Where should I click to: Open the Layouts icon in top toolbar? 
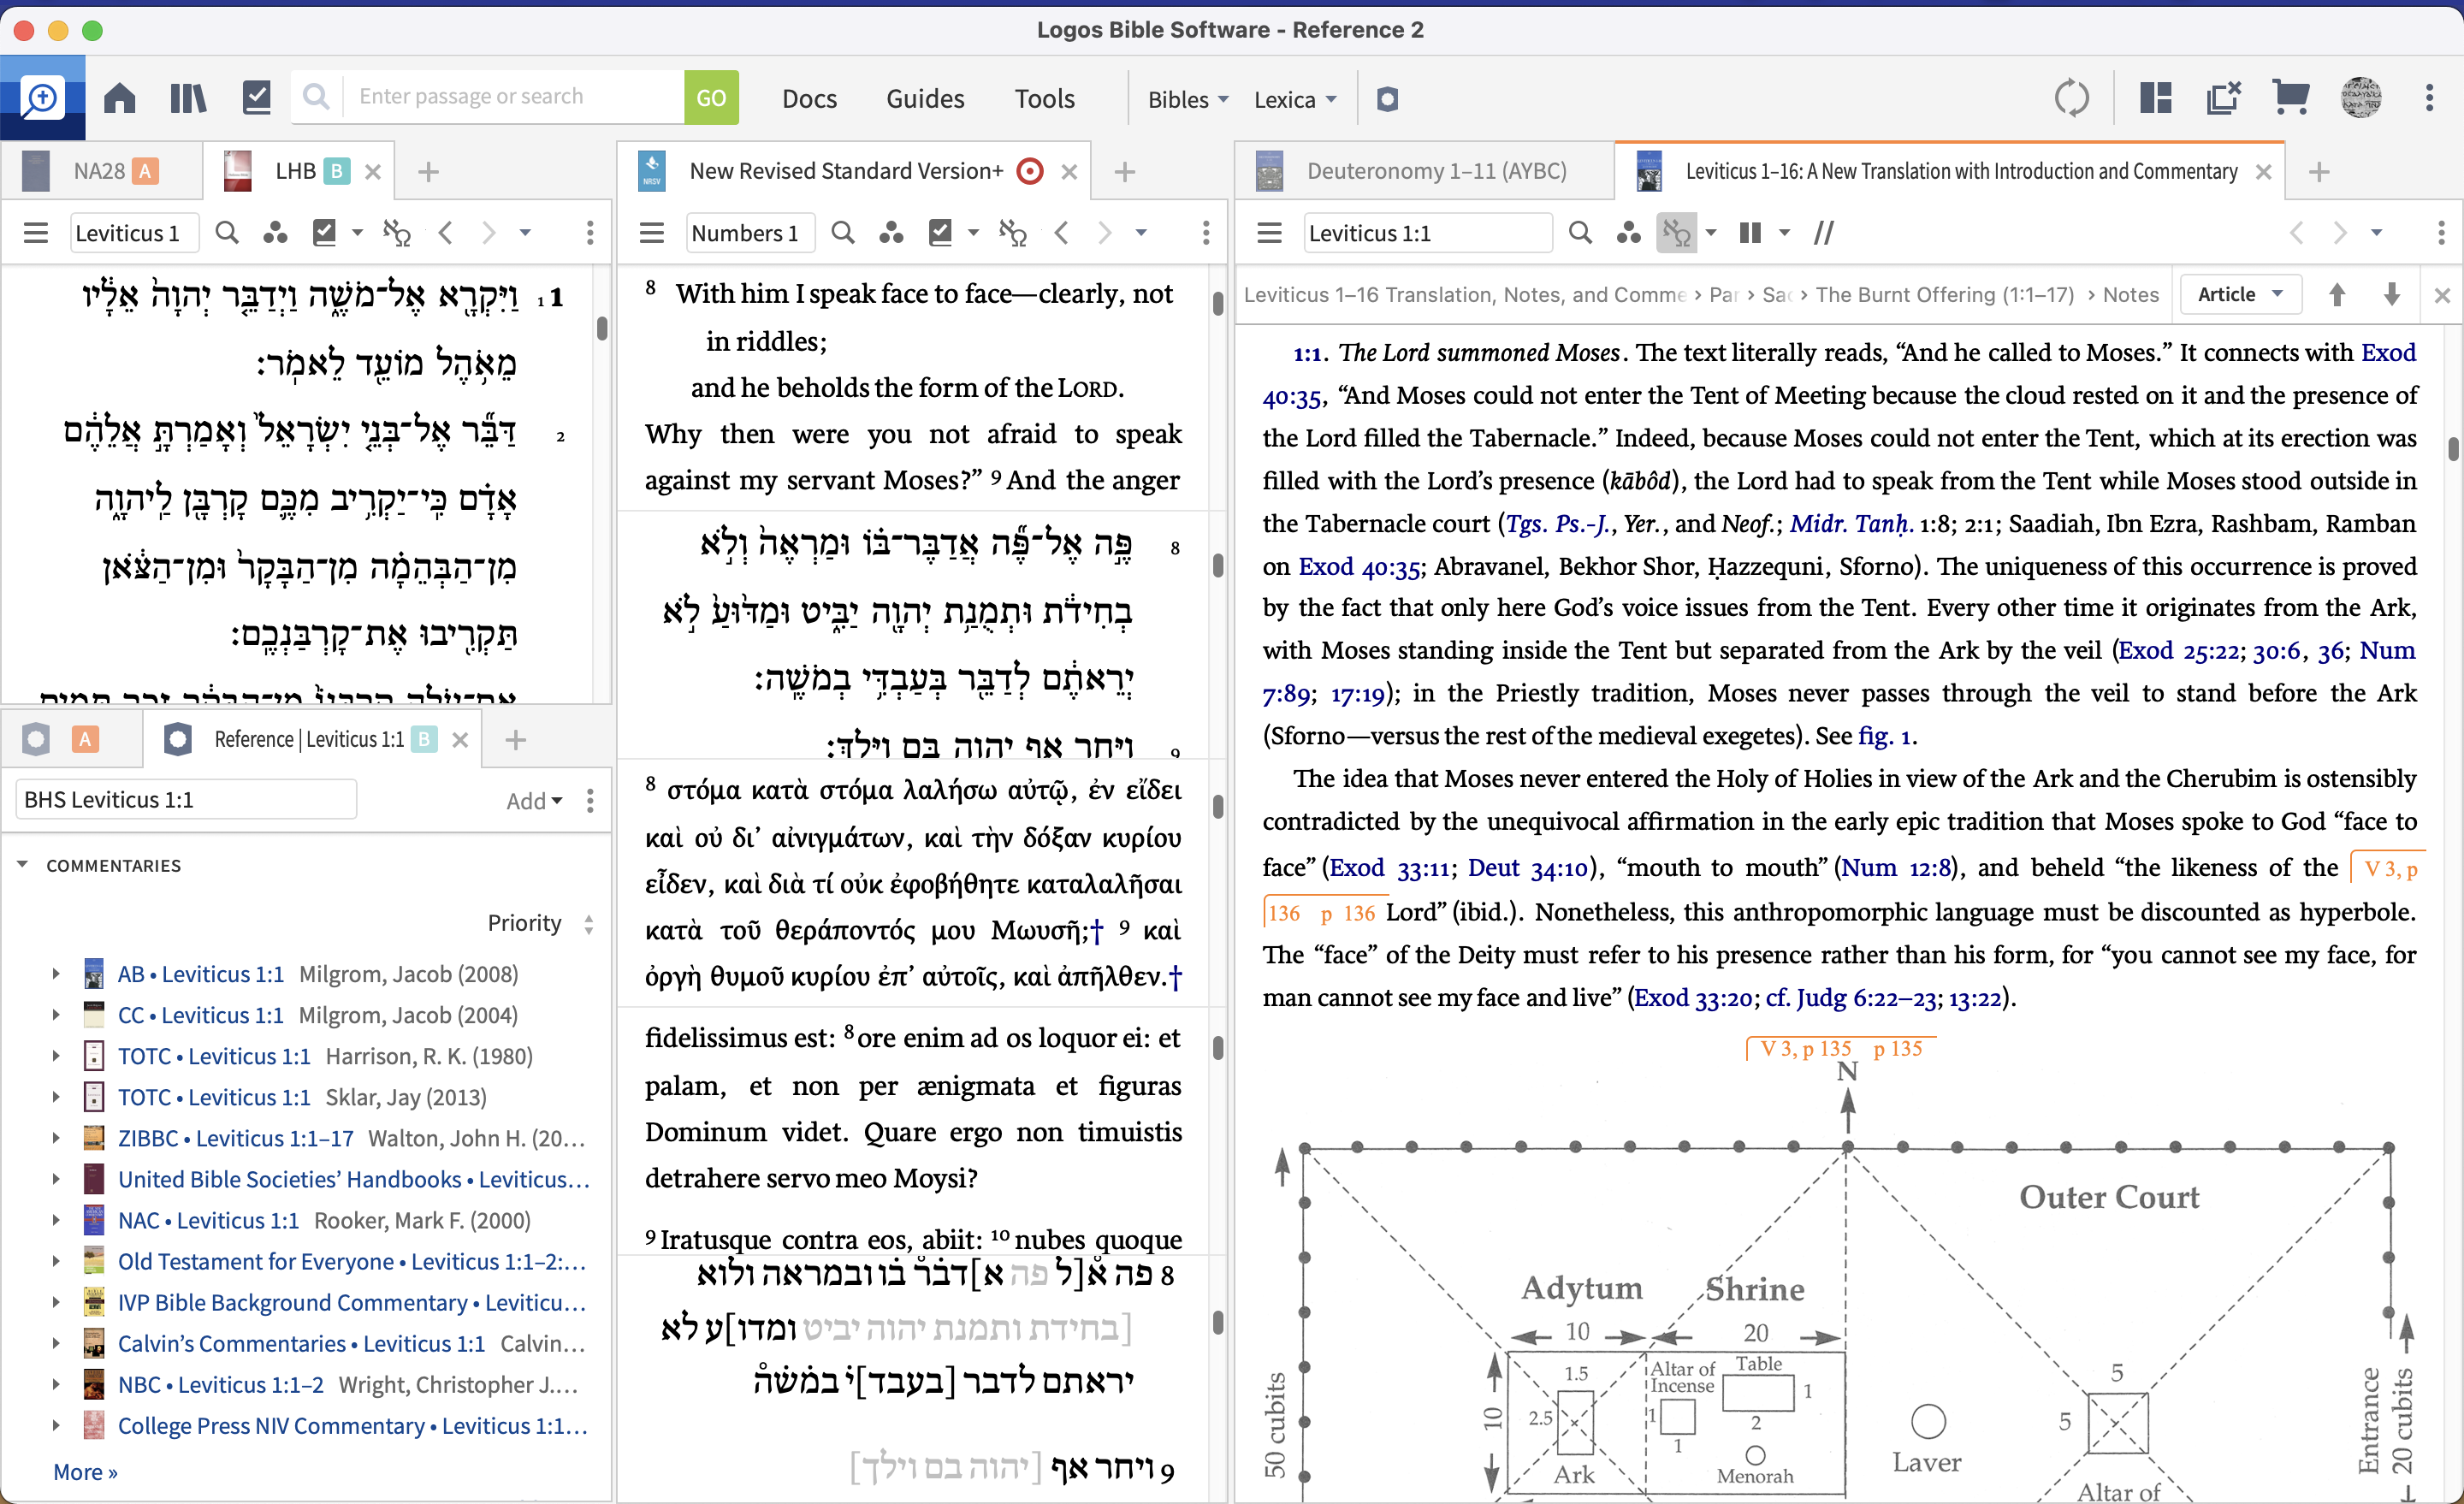click(2156, 98)
